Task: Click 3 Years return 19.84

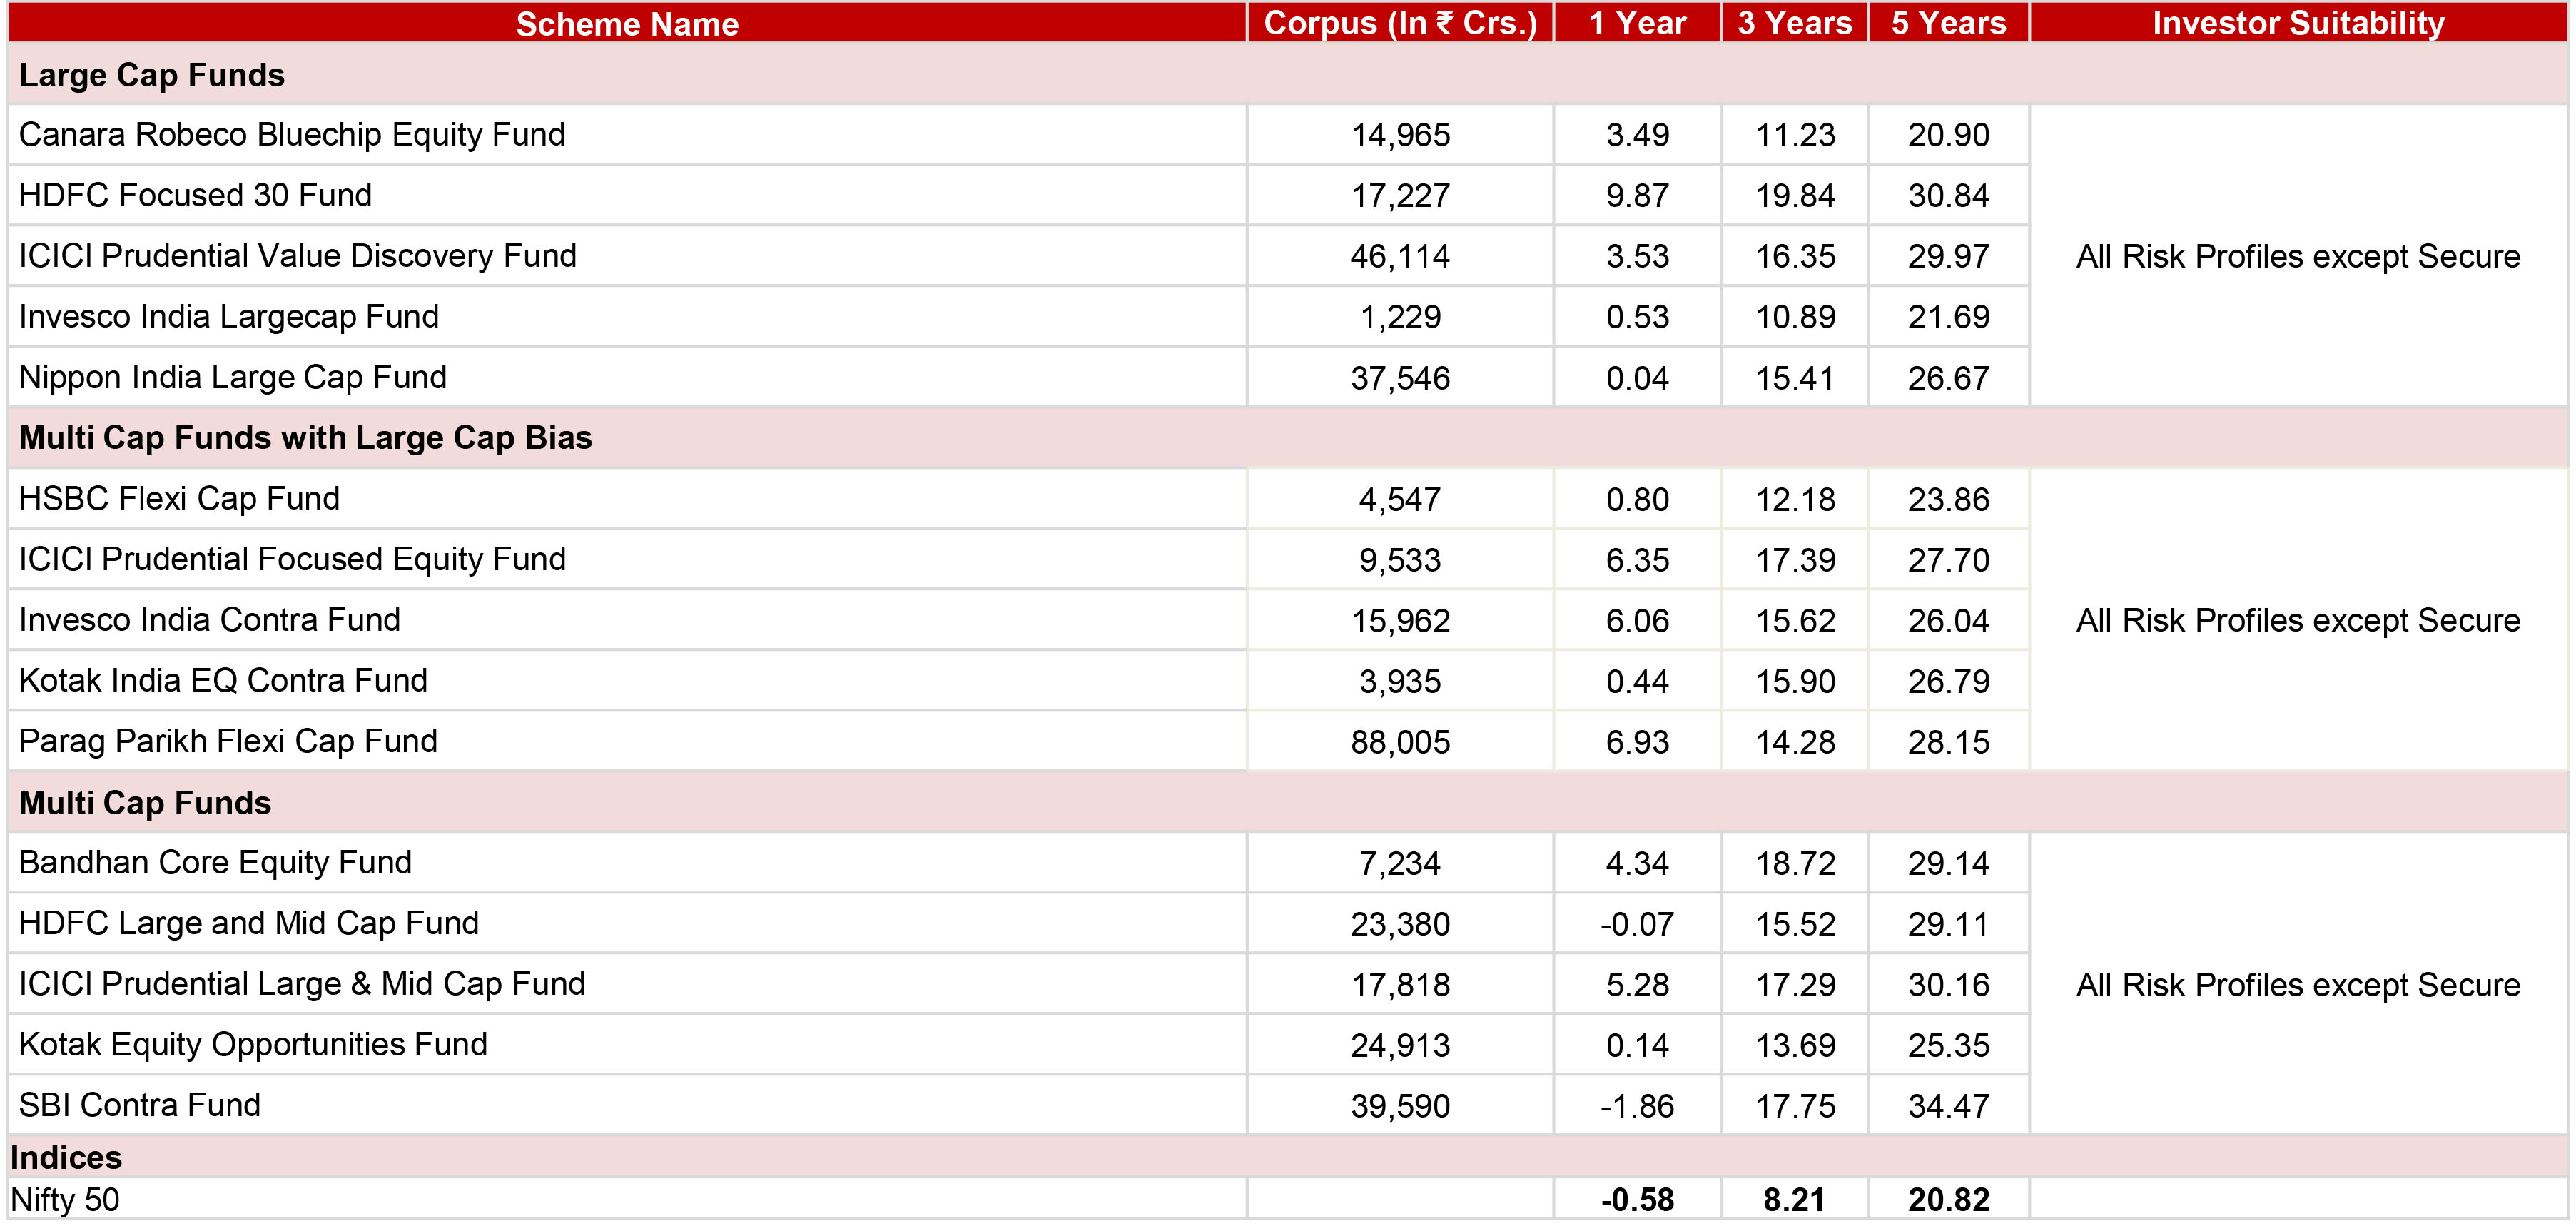Action: 1795,196
